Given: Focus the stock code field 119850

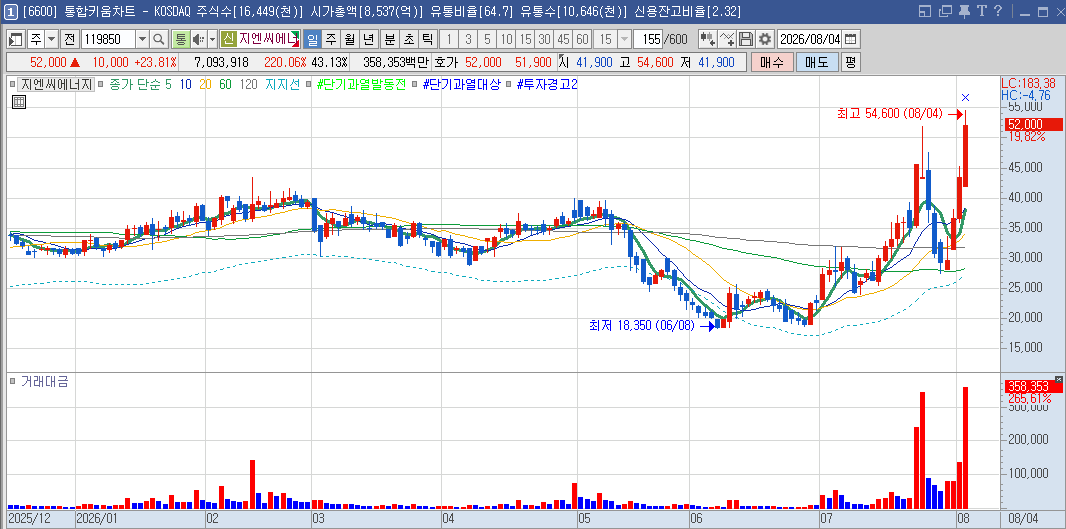Looking at the screenshot, I should pos(107,39).
